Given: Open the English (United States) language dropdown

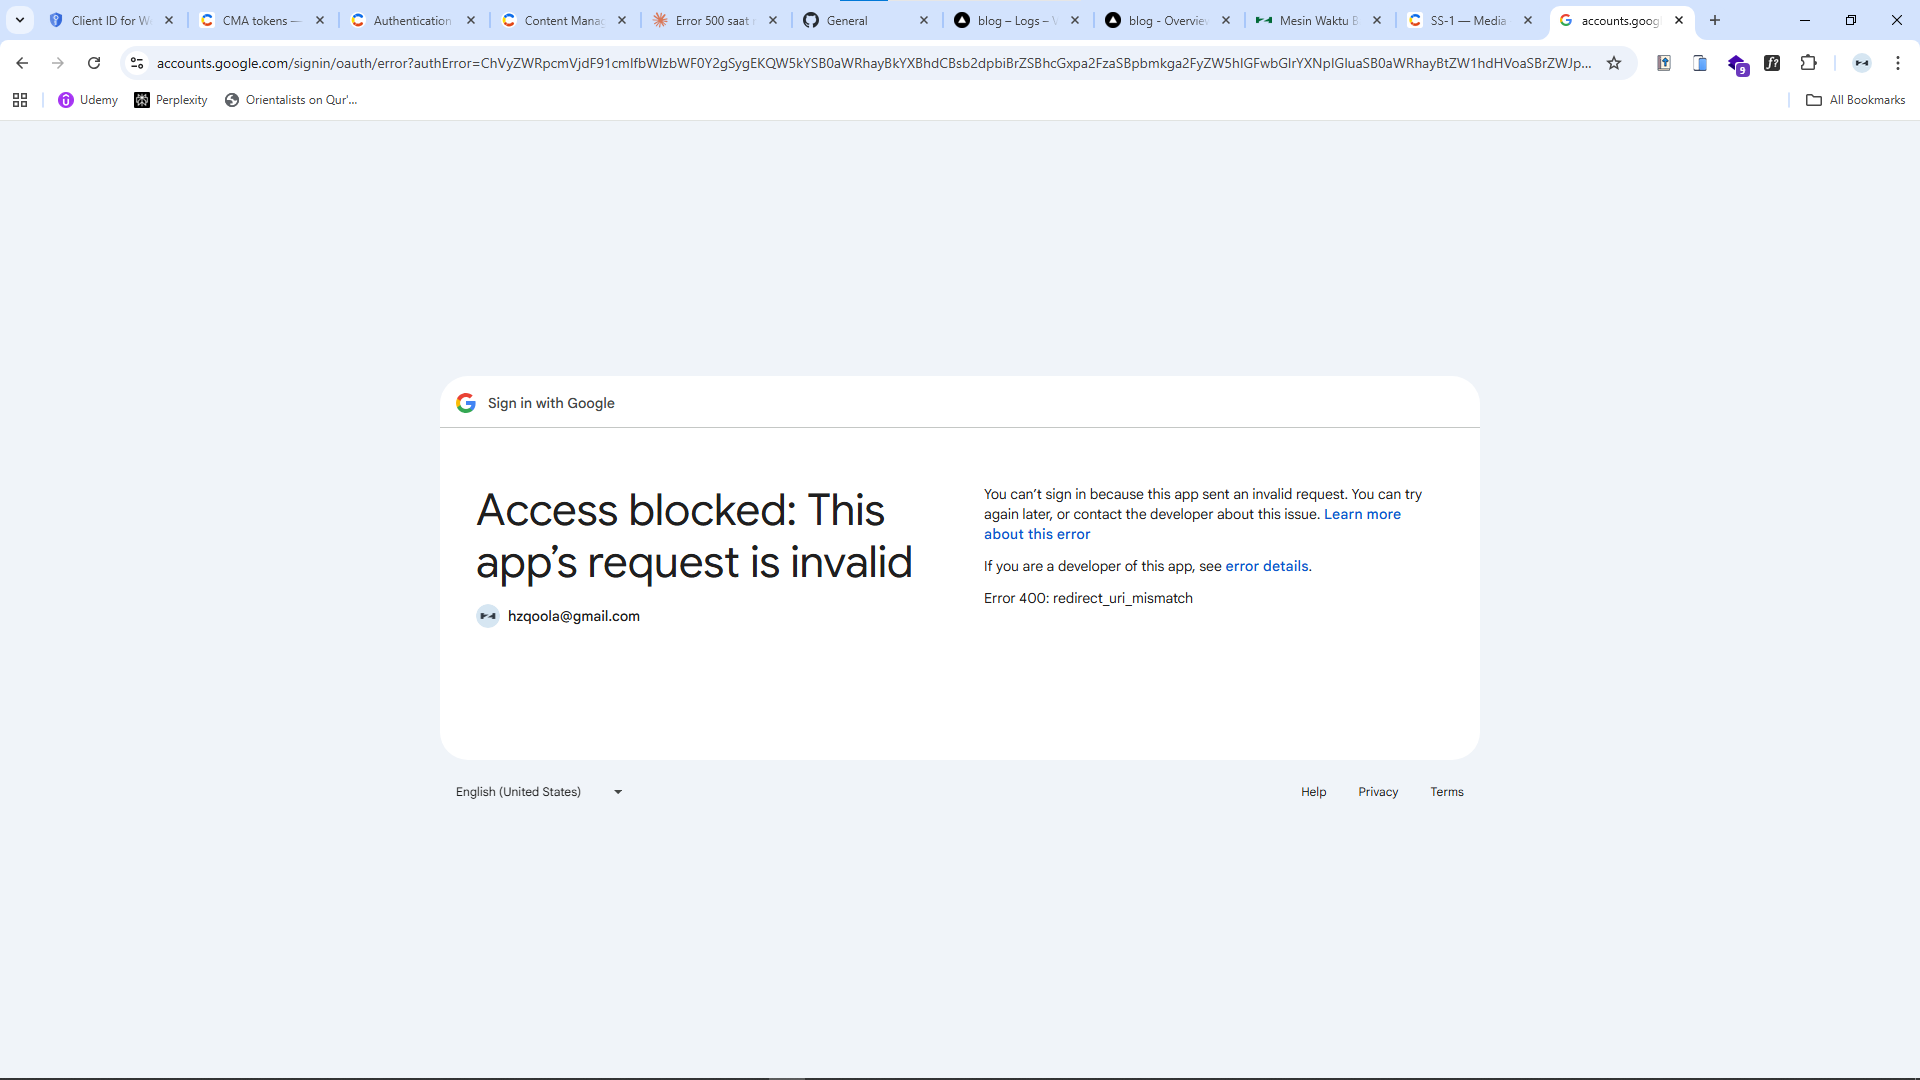Looking at the screenshot, I should tap(539, 792).
